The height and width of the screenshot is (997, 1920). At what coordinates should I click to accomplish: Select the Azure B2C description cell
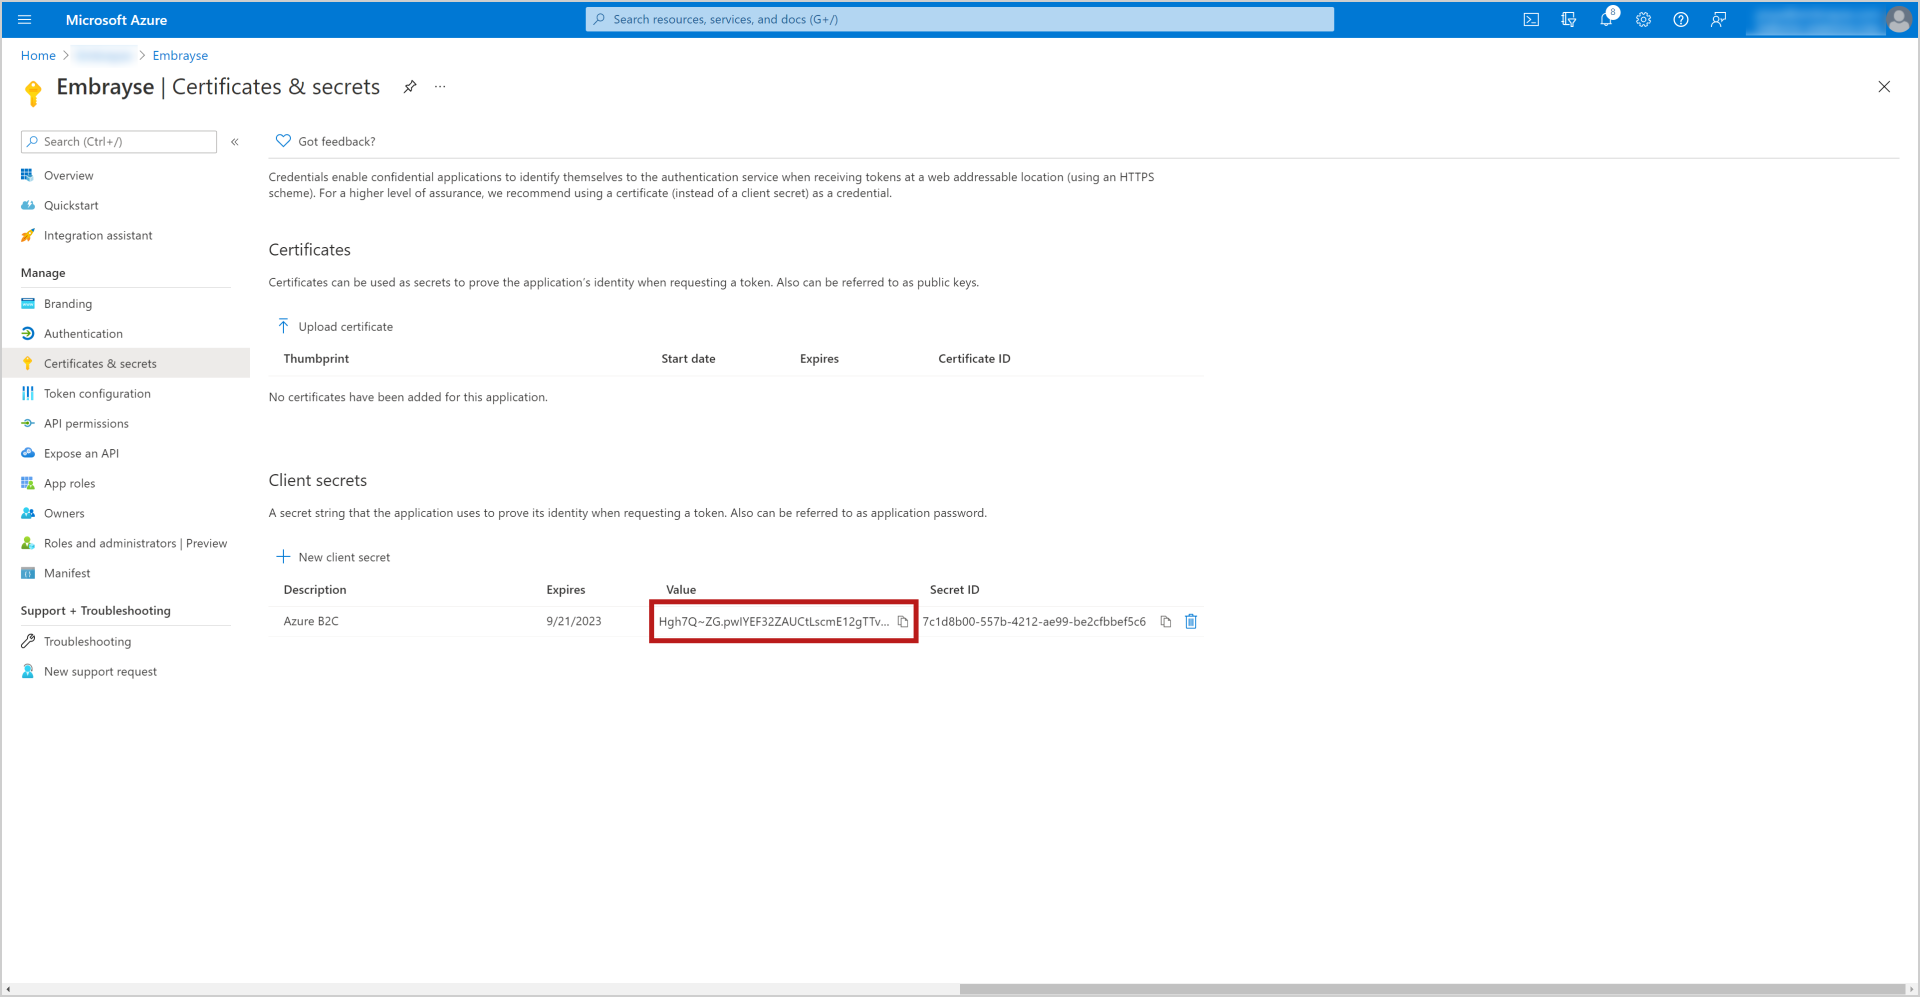point(311,622)
